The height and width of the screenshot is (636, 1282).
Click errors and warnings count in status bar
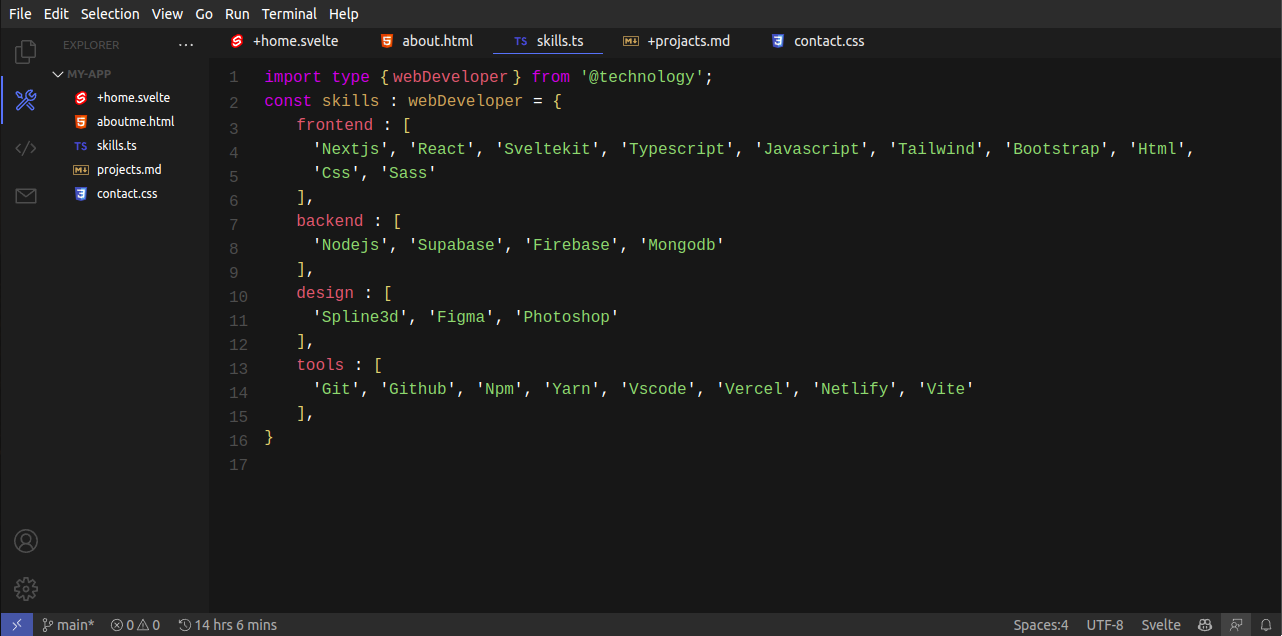click(135, 625)
